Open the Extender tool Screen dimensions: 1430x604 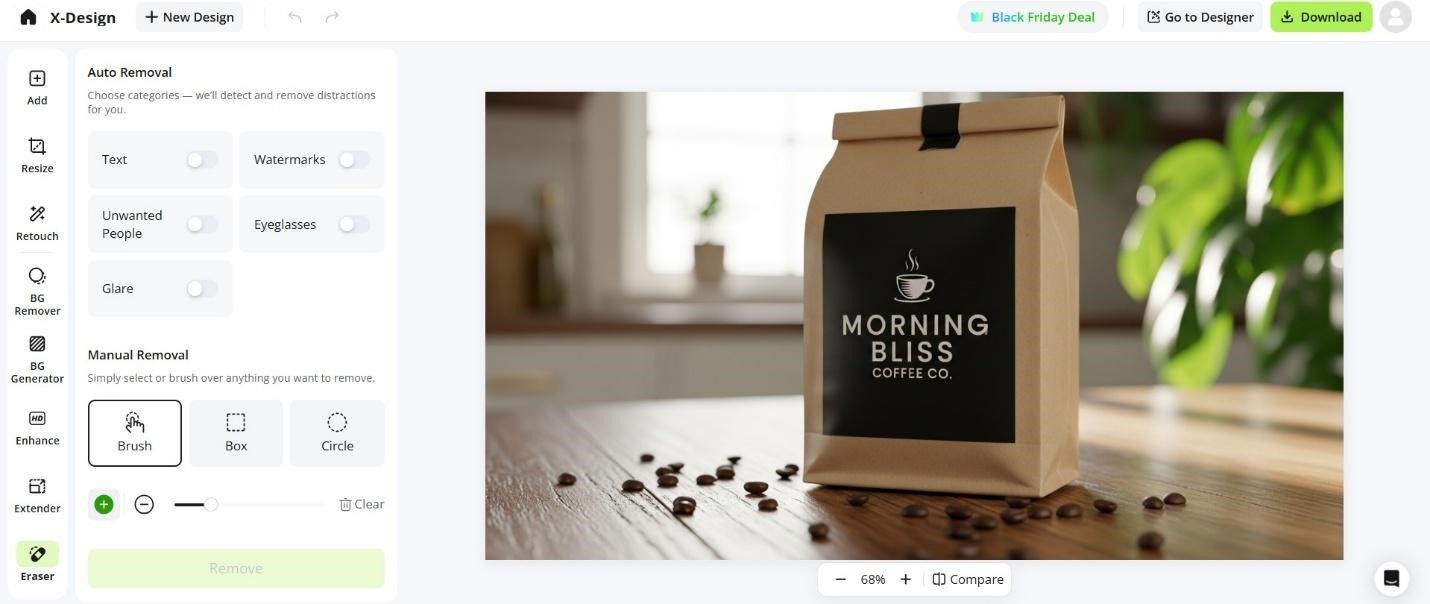(x=37, y=495)
